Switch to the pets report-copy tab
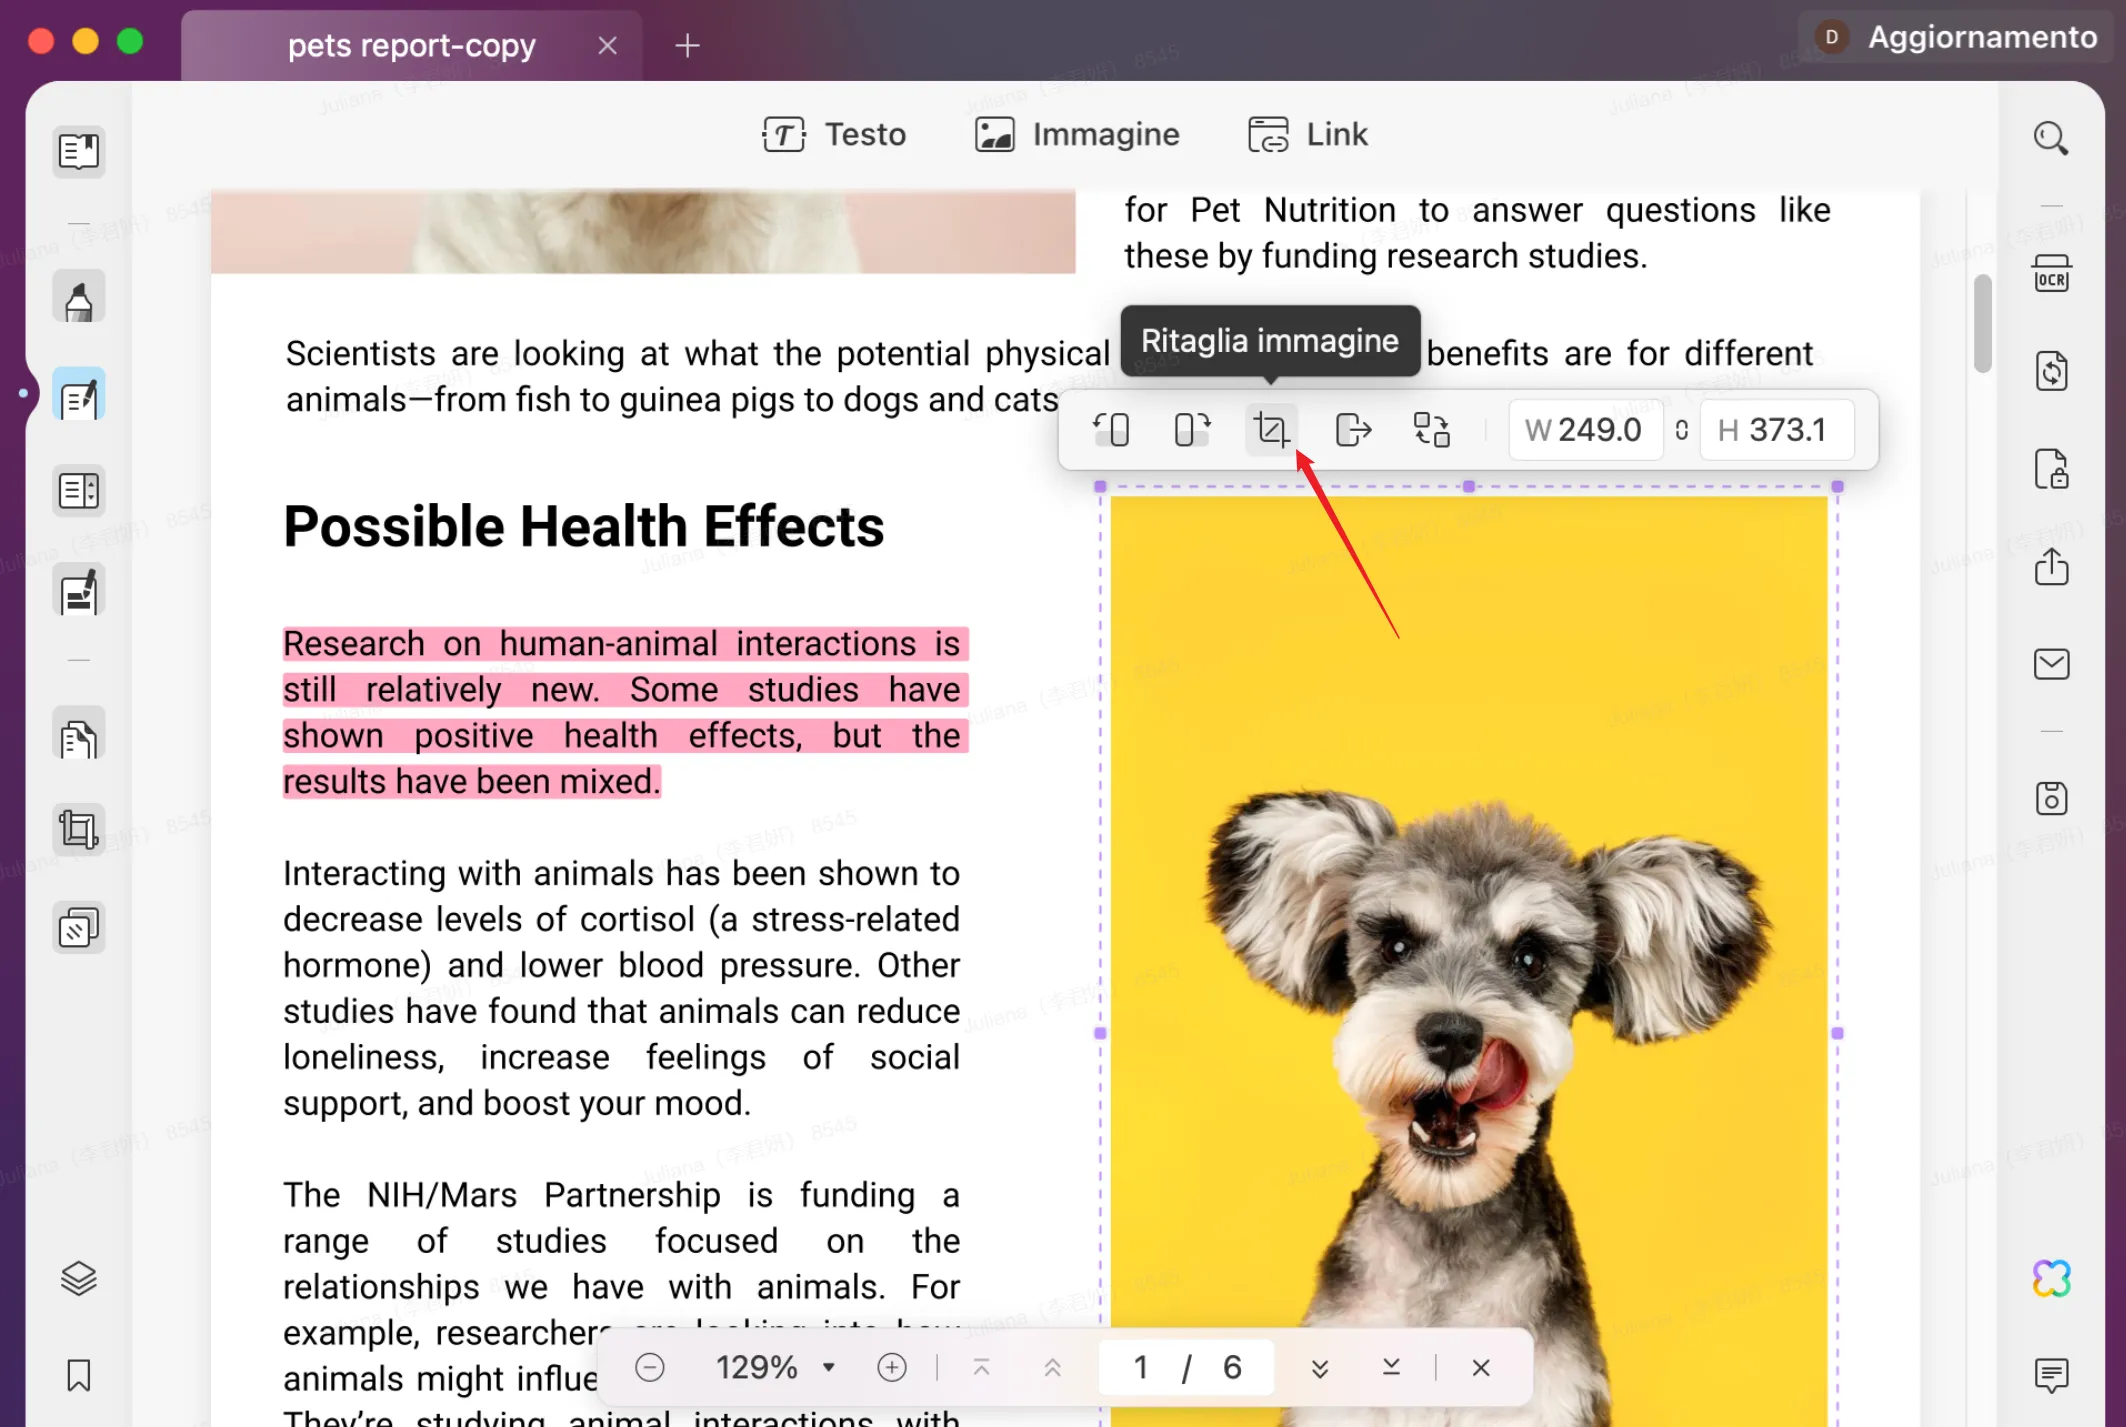Screen dimensions: 2126x1427 tap(411, 46)
